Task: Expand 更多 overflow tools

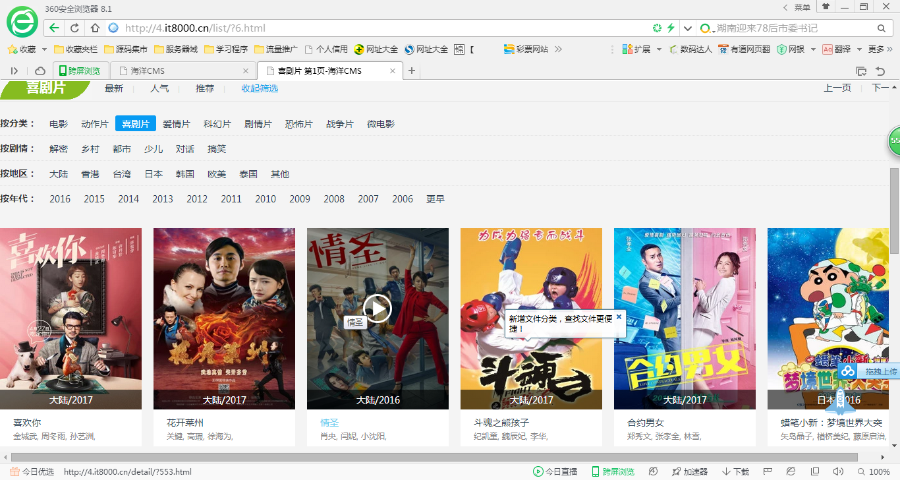Action: point(880,49)
